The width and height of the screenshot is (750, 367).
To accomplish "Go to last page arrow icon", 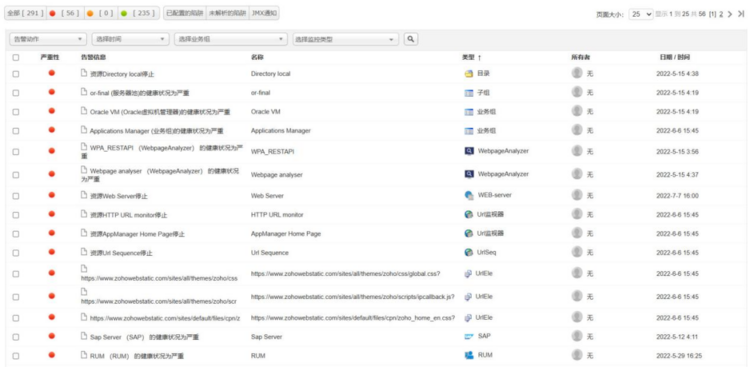I will pos(741,14).
